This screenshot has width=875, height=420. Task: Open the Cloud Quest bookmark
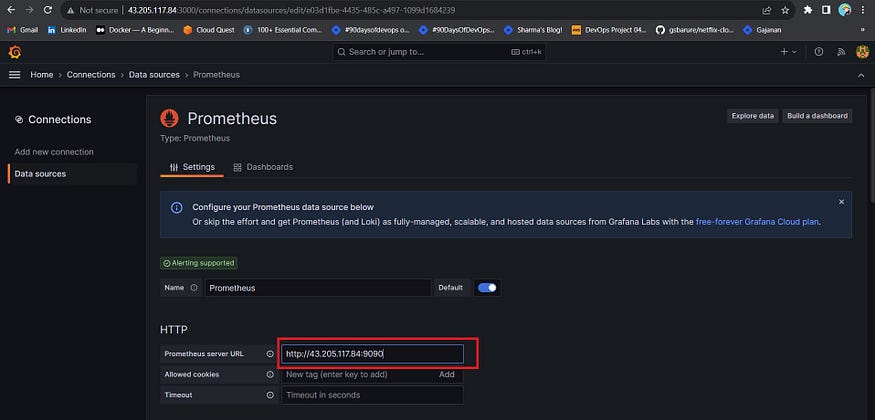pos(209,30)
